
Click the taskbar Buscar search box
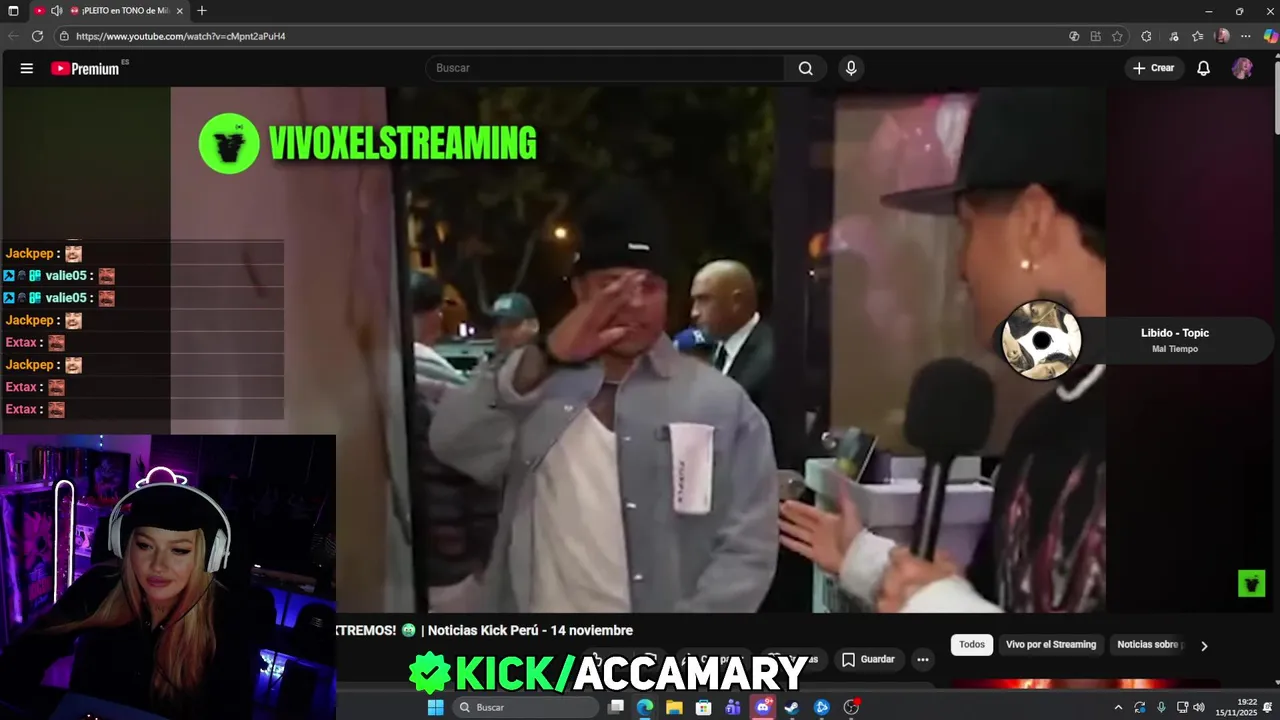click(525, 707)
